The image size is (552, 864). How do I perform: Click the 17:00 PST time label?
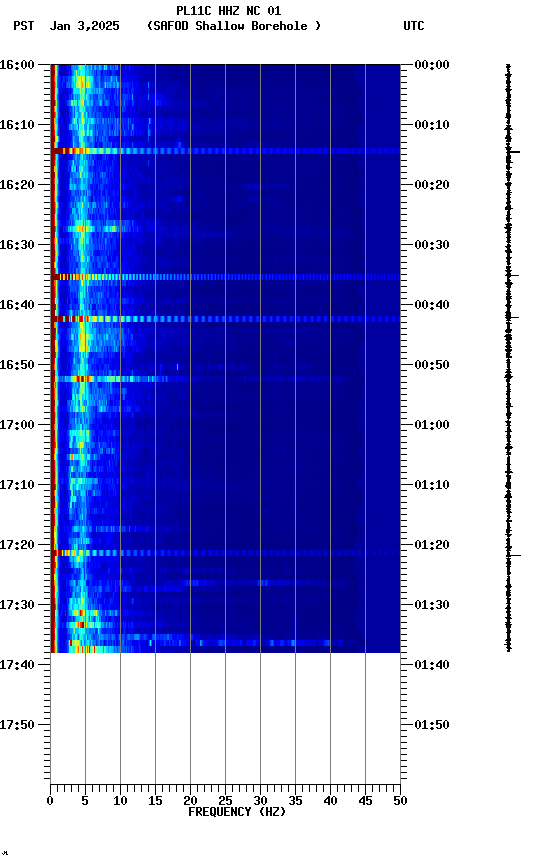17,425
